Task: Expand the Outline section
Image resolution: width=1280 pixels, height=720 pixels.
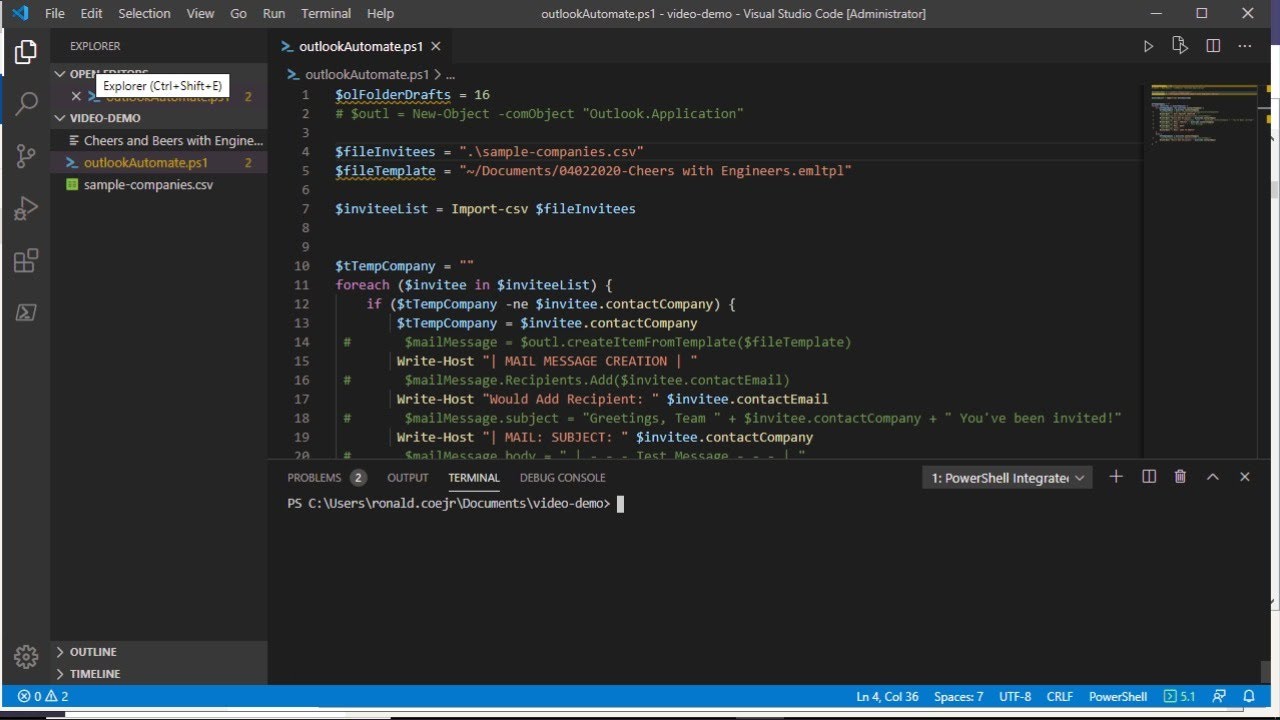Action: (160, 652)
